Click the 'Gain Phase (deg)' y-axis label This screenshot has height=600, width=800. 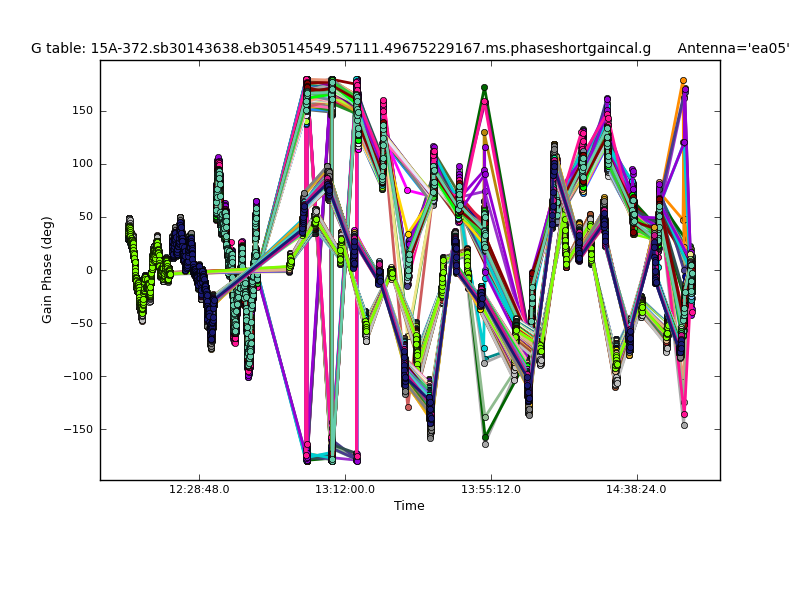(47, 270)
